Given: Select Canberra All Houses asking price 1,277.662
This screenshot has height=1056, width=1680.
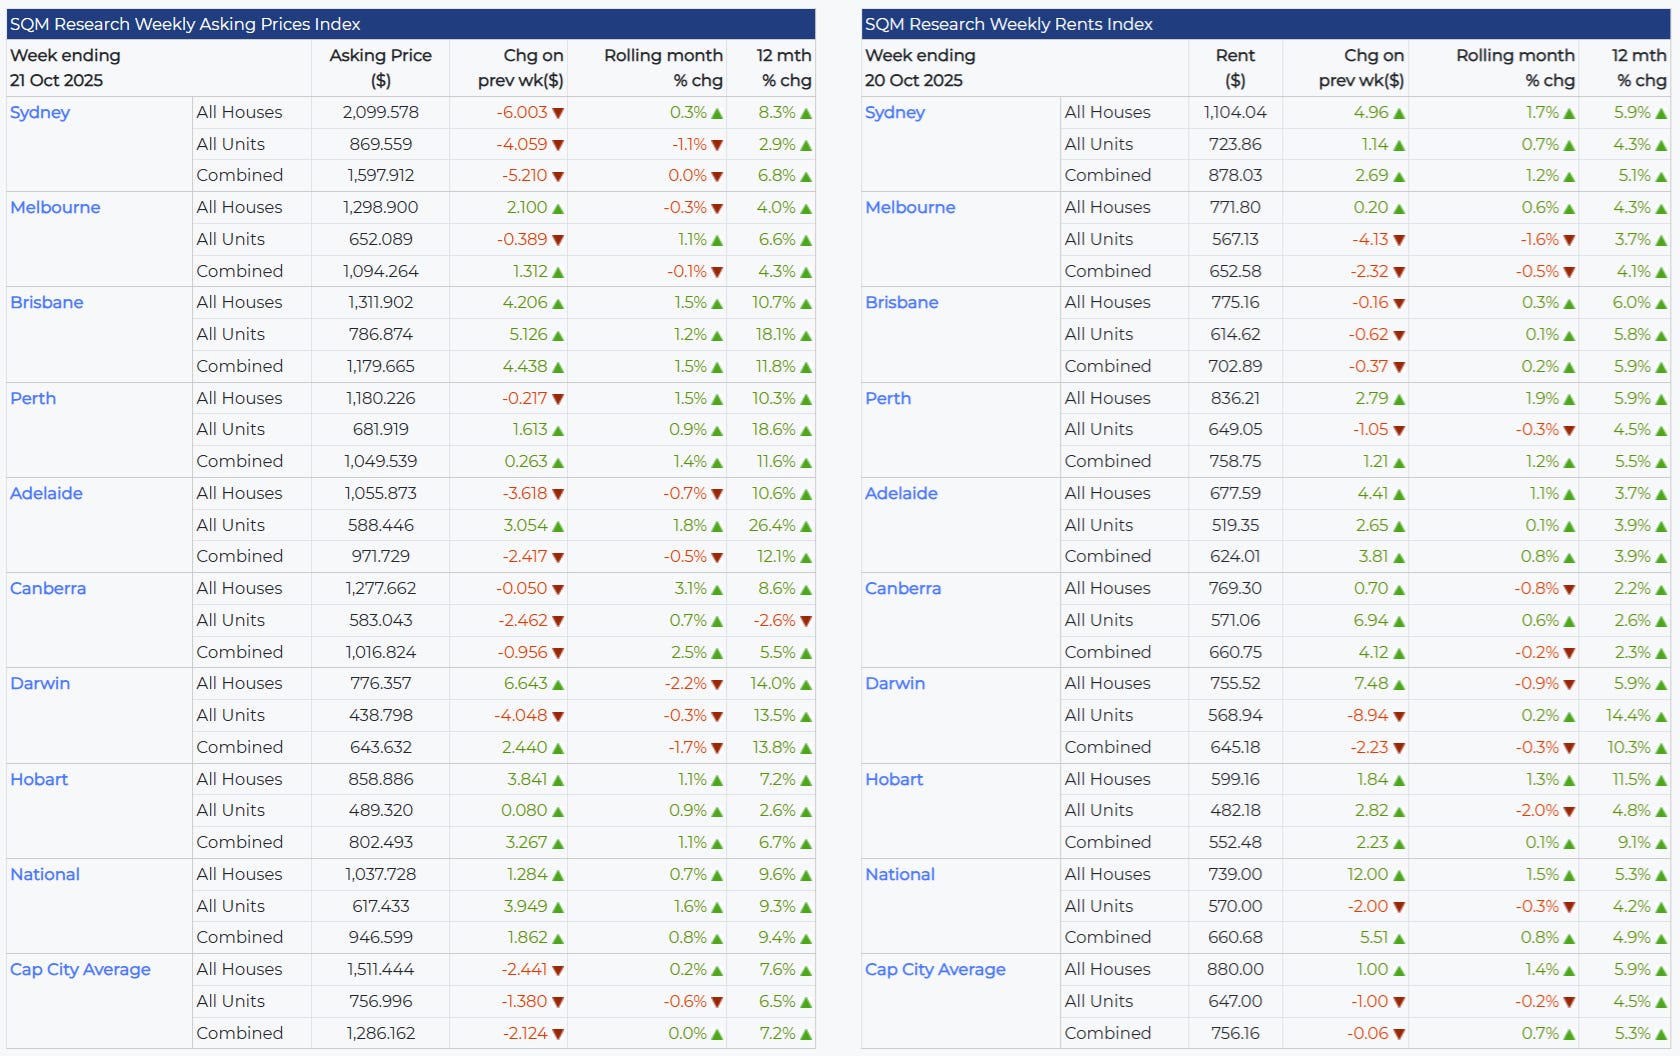Looking at the screenshot, I should [381, 588].
